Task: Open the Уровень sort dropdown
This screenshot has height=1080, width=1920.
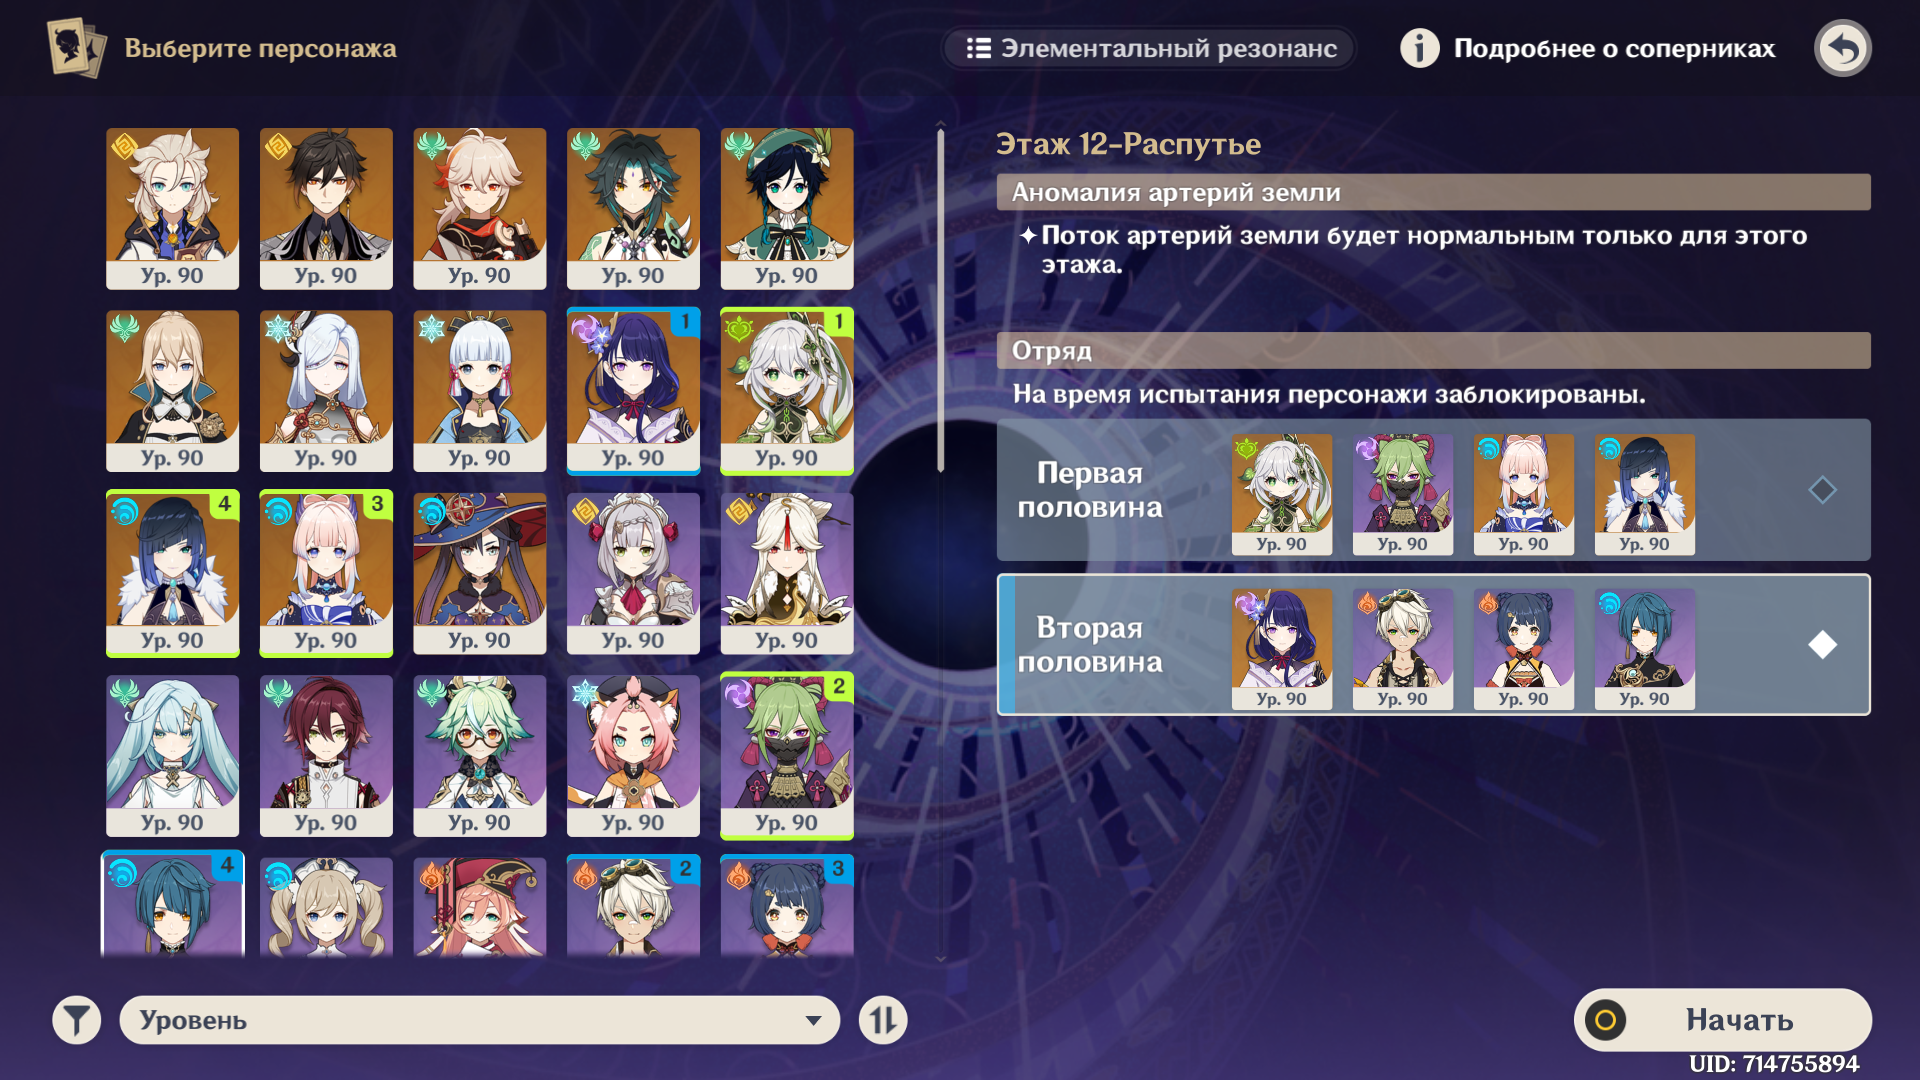Action: (479, 1020)
